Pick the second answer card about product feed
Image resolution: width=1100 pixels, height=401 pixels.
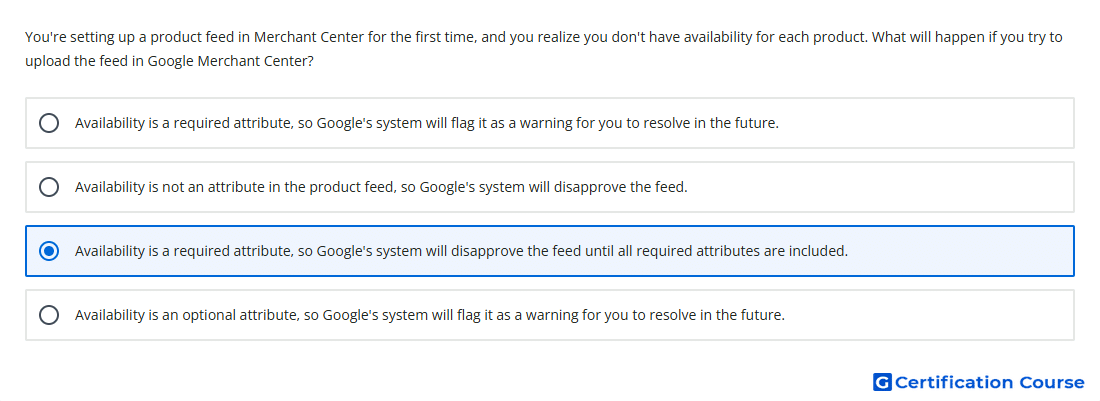[x=550, y=187]
